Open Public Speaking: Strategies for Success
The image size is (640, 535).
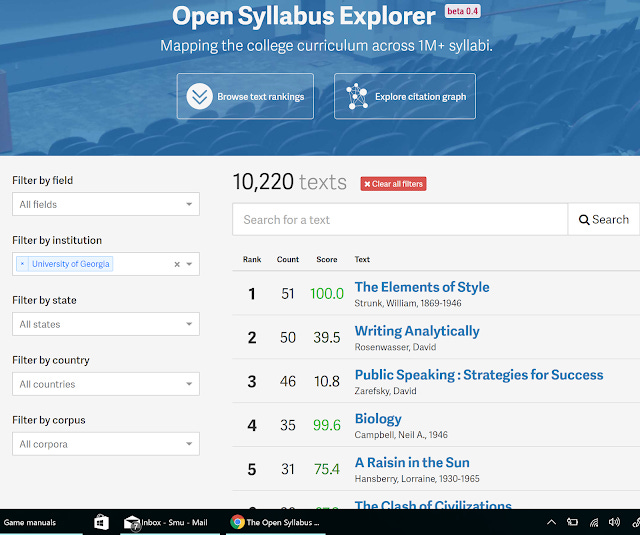pyautogui.click(x=479, y=375)
